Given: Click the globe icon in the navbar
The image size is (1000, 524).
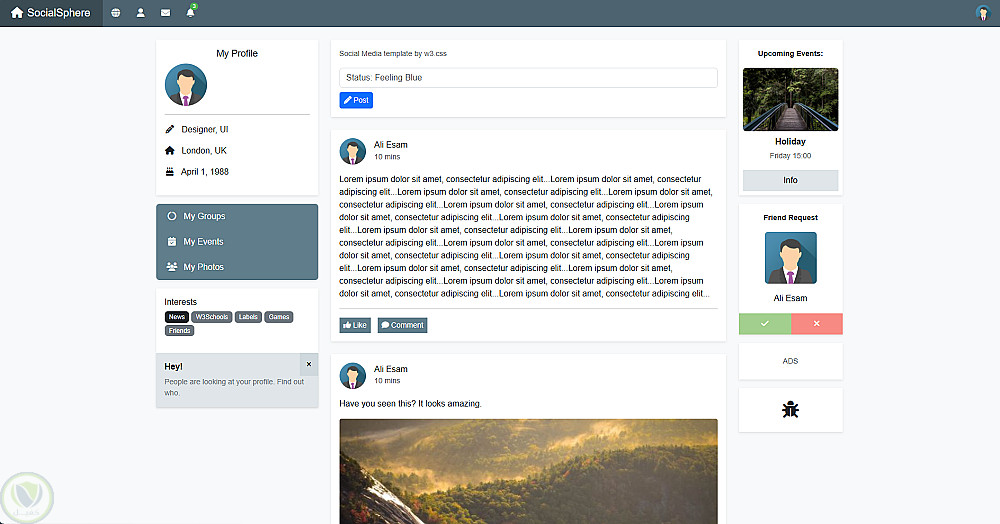Looking at the screenshot, I should (x=116, y=13).
